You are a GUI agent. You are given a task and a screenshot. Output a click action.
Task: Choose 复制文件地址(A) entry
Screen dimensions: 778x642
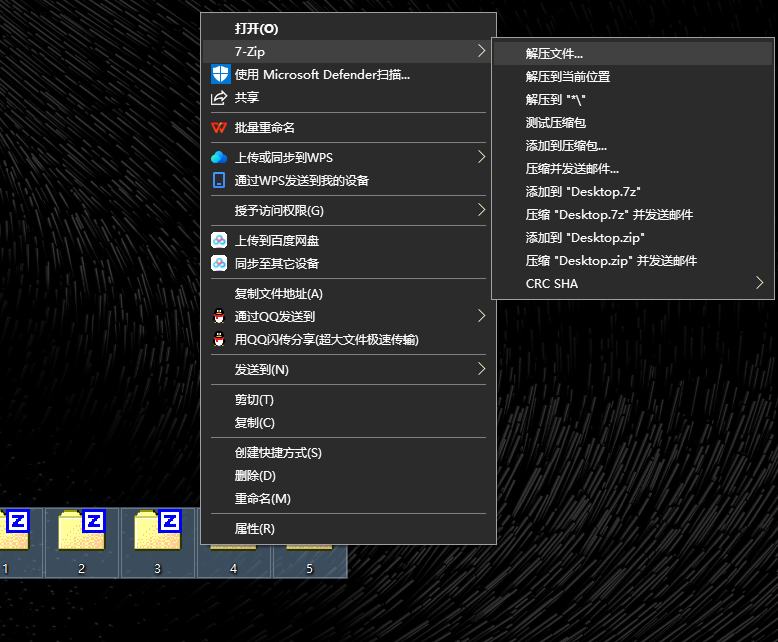pyautogui.click(x=348, y=294)
